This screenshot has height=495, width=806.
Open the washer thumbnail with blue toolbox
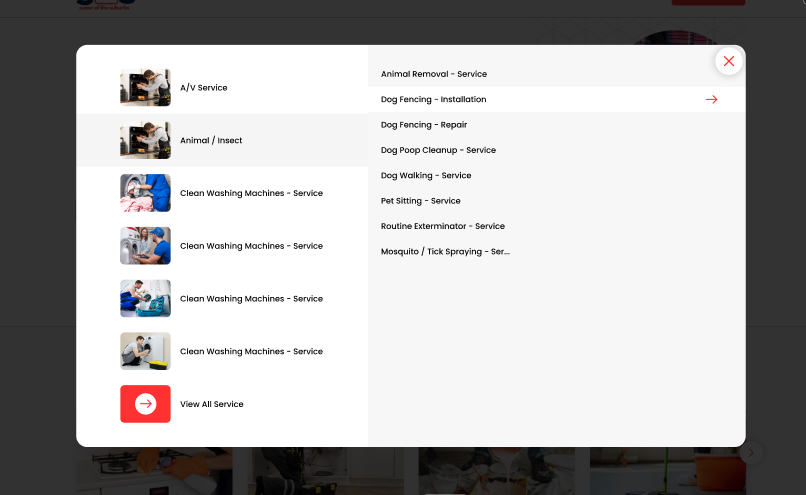click(x=145, y=299)
